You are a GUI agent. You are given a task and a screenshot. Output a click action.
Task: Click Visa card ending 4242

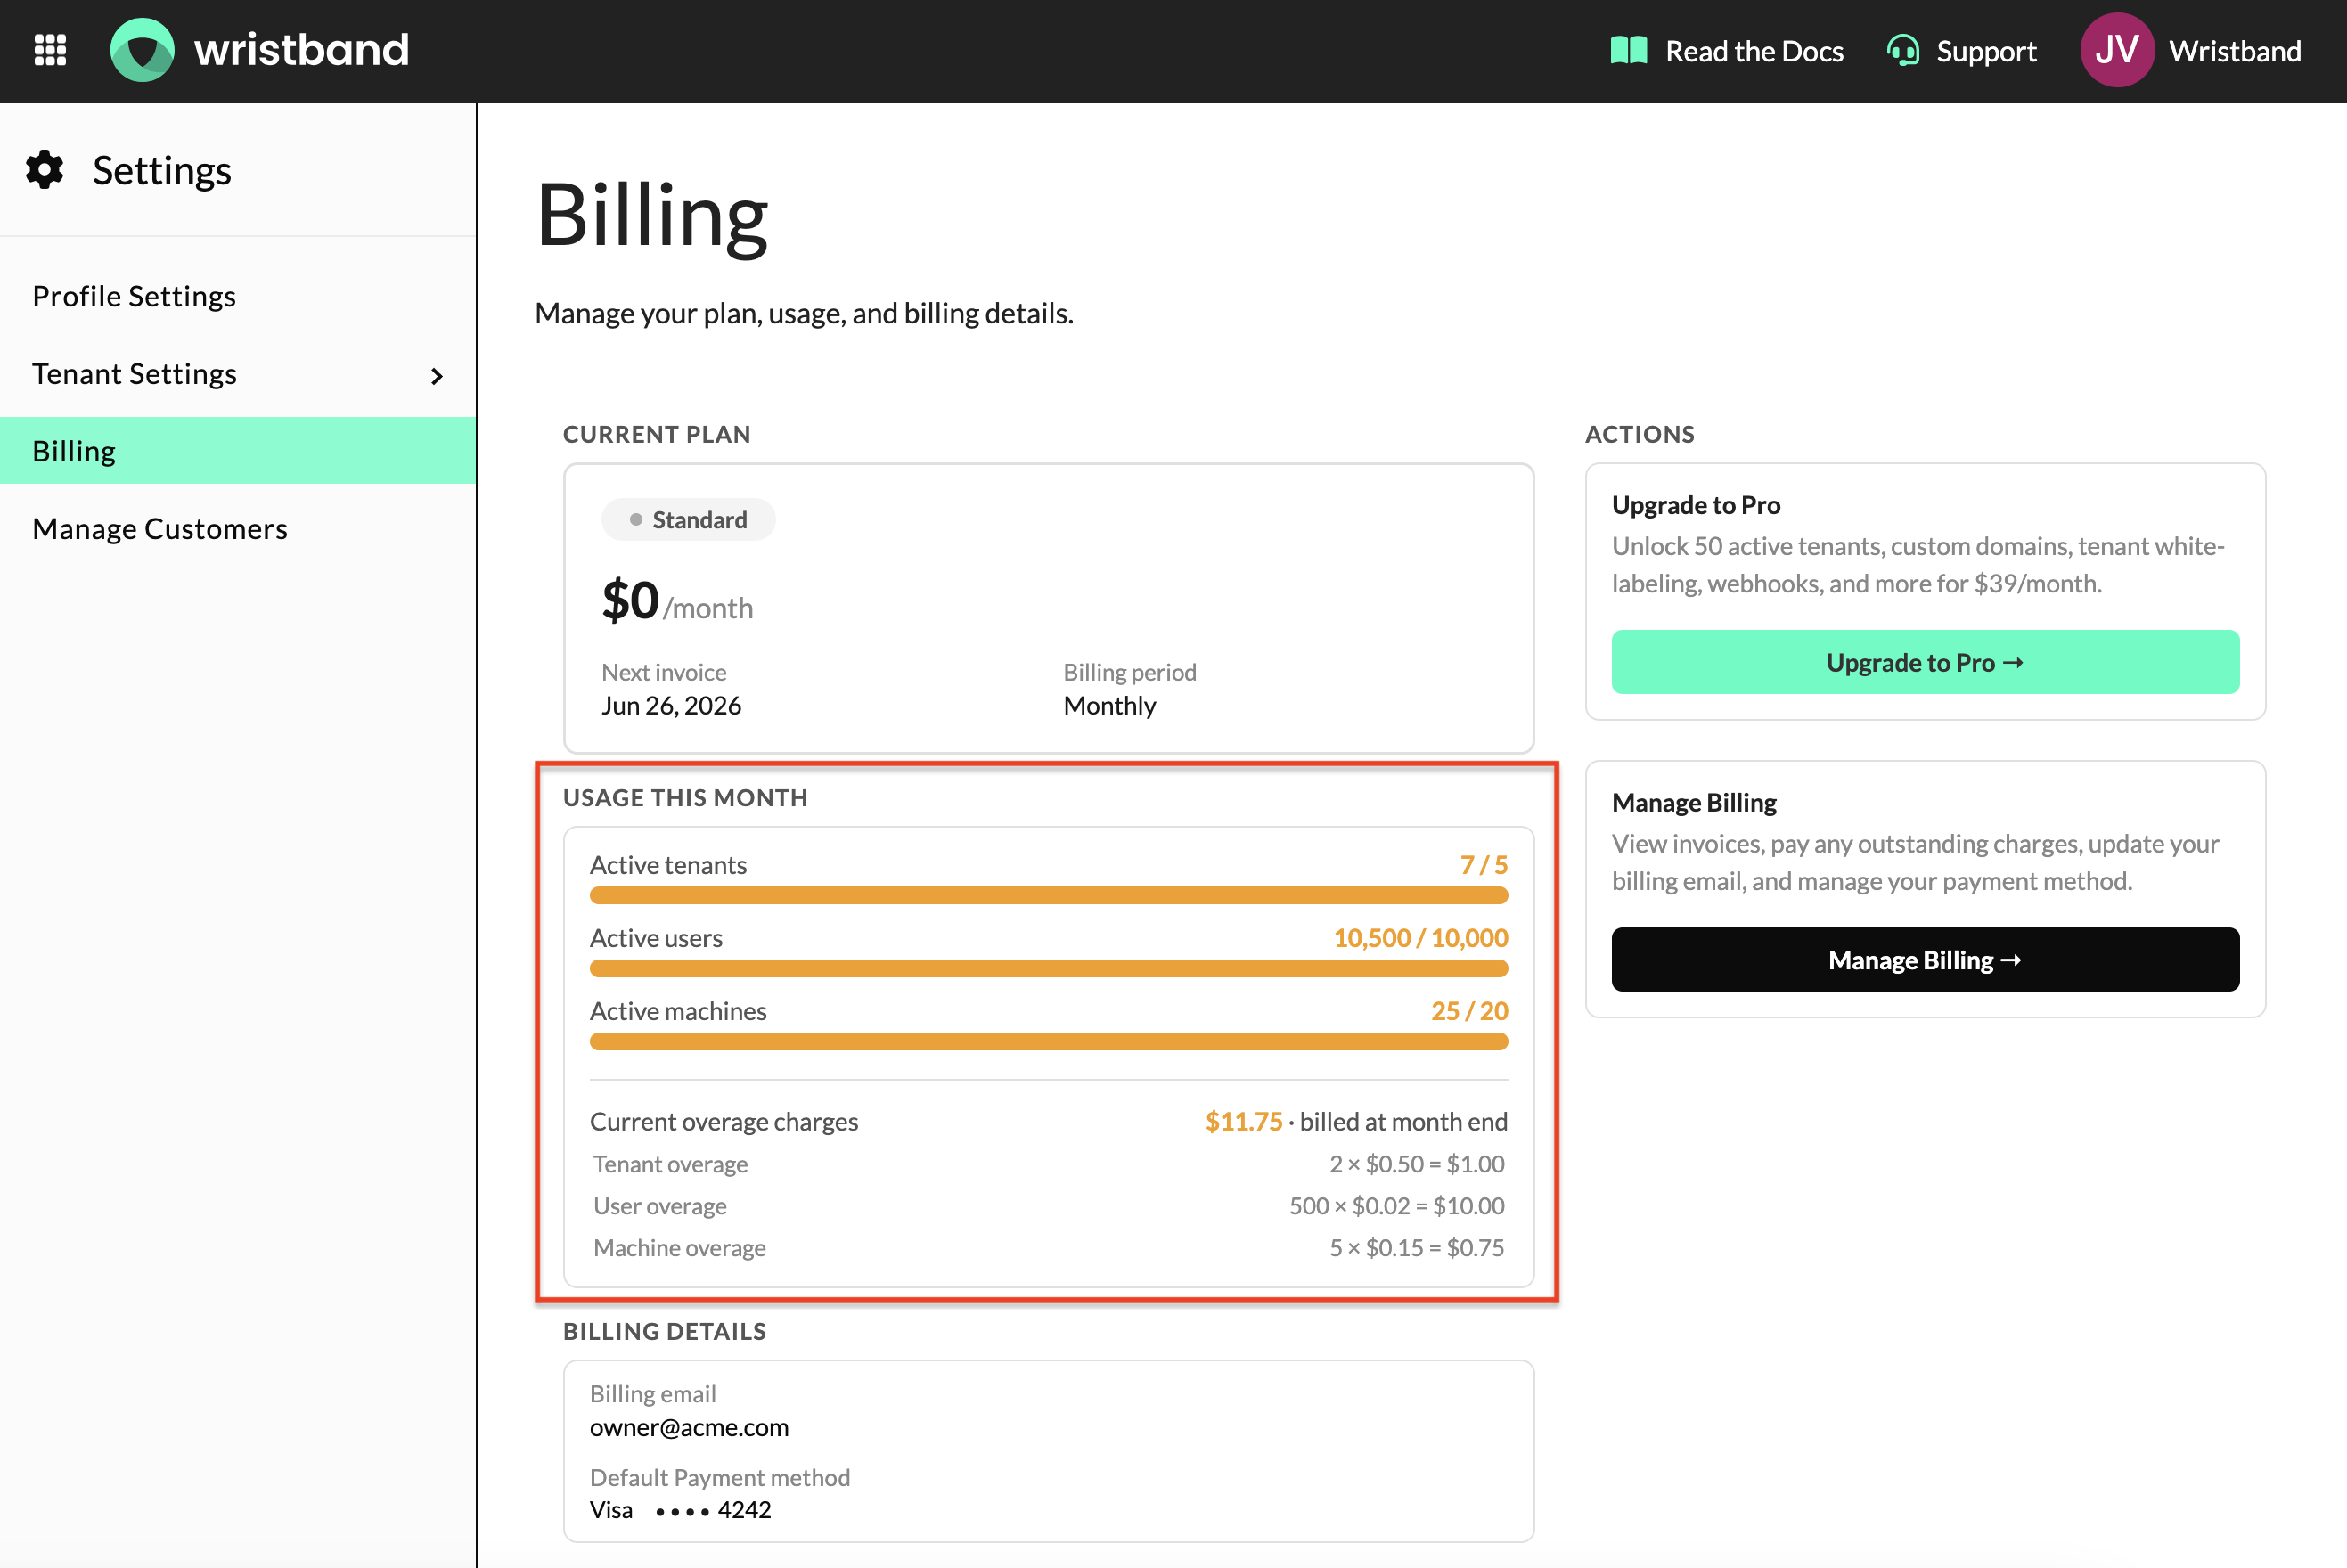point(680,1510)
